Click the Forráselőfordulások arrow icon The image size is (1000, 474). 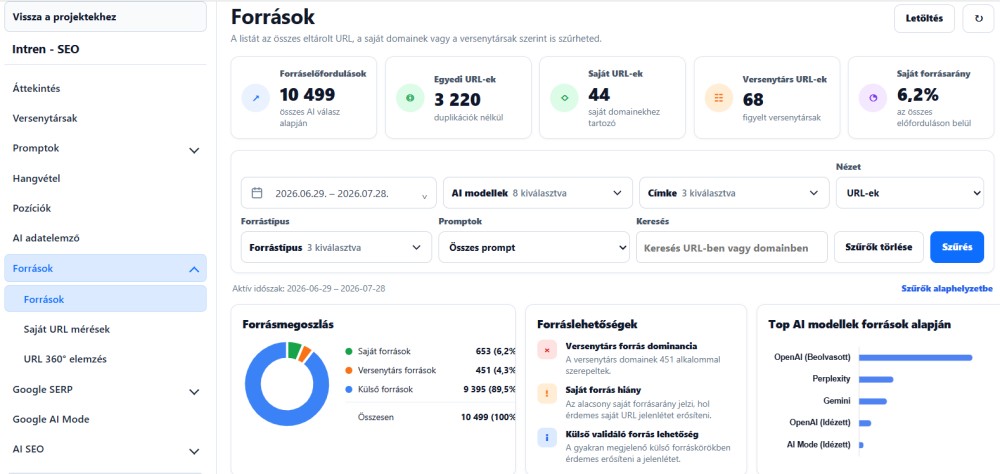pos(256,98)
